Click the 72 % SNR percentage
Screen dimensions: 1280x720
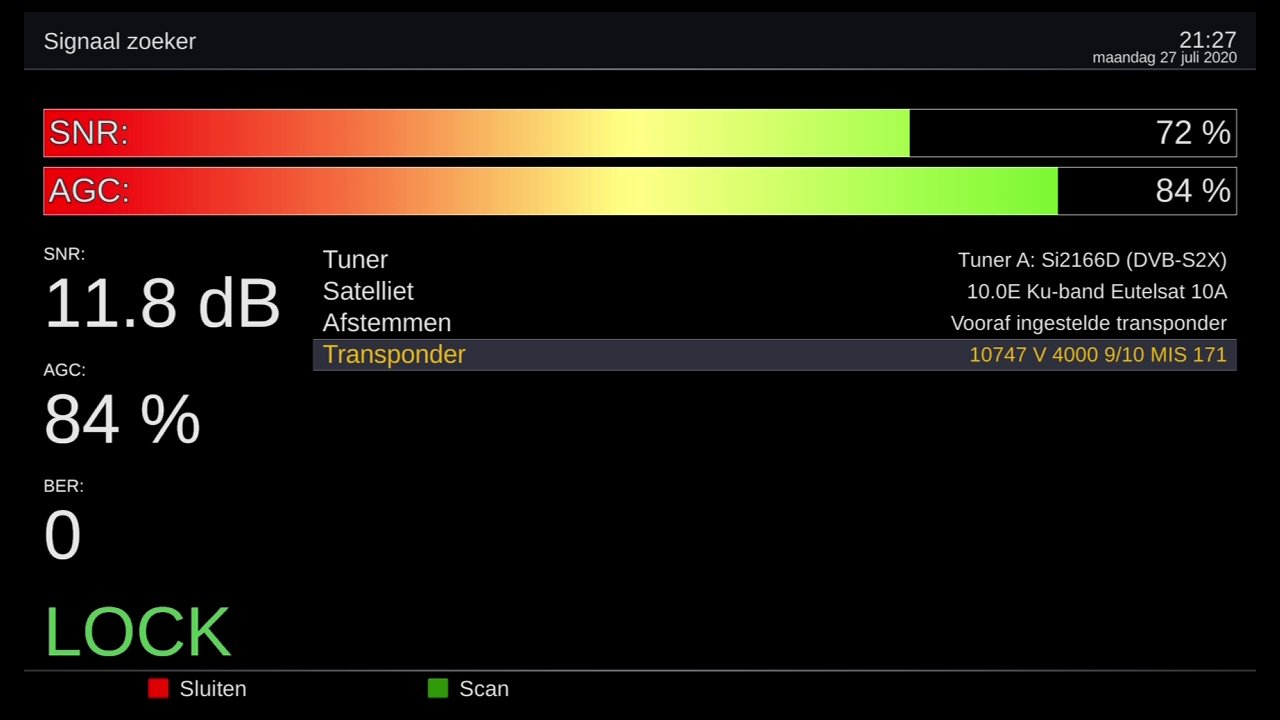[1192, 133]
